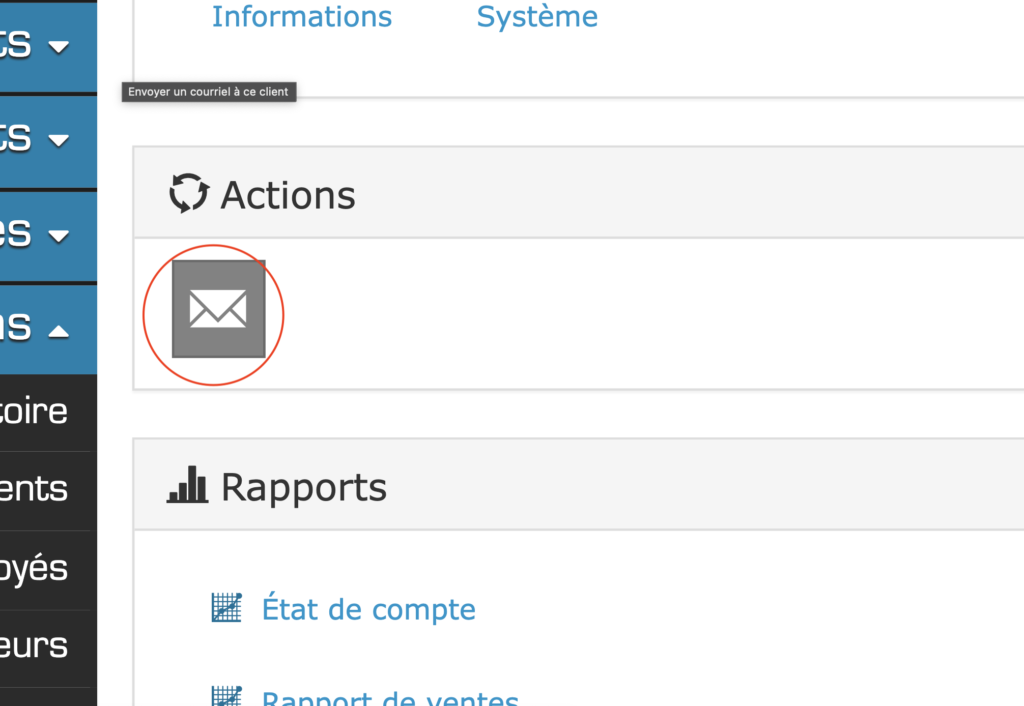Click the envelope icon to email client
Screen dimensions: 1024x706
[218, 309]
